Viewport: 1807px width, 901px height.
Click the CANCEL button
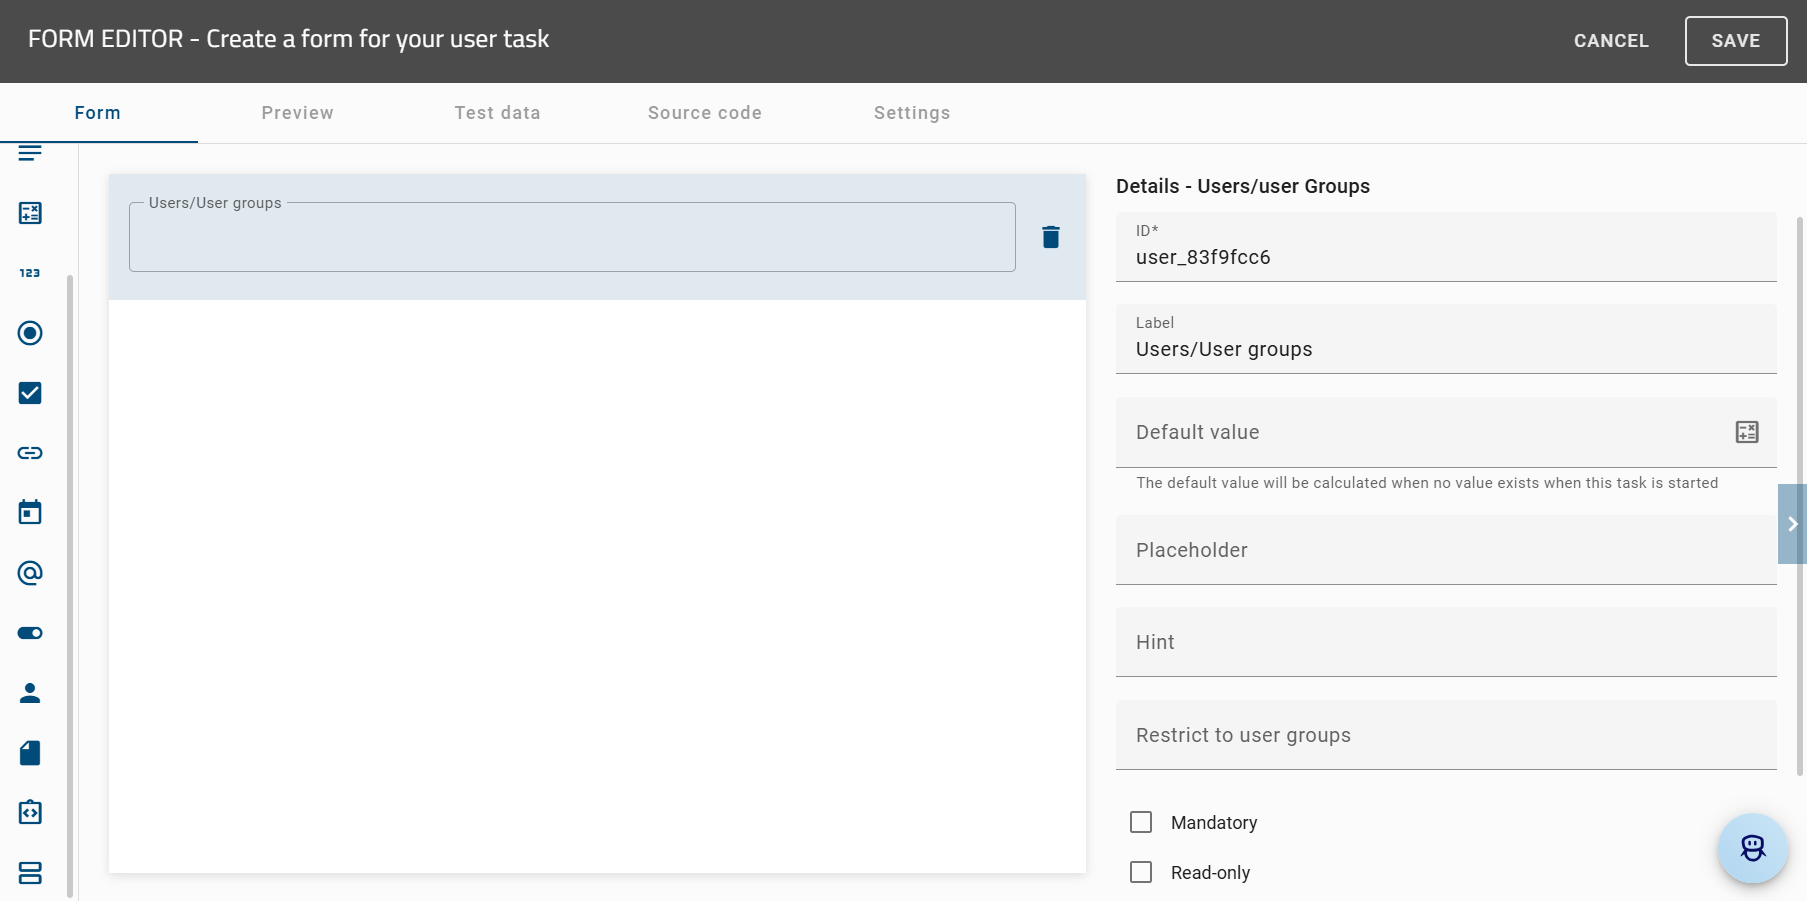[x=1611, y=41]
